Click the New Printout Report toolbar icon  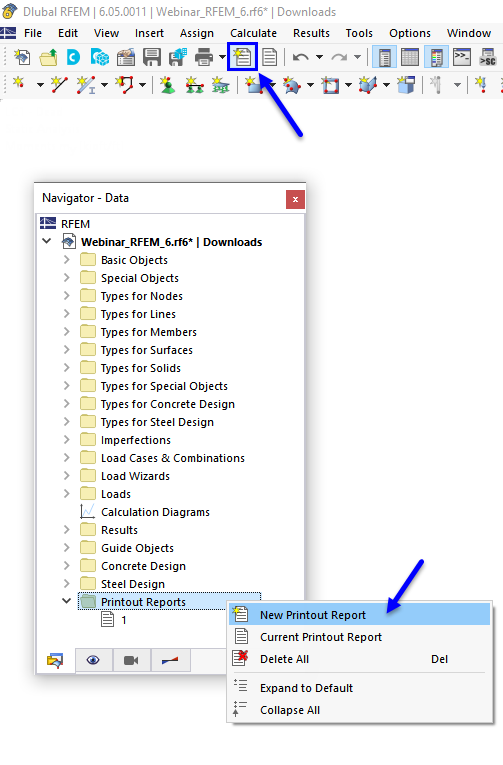click(x=242, y=57)
